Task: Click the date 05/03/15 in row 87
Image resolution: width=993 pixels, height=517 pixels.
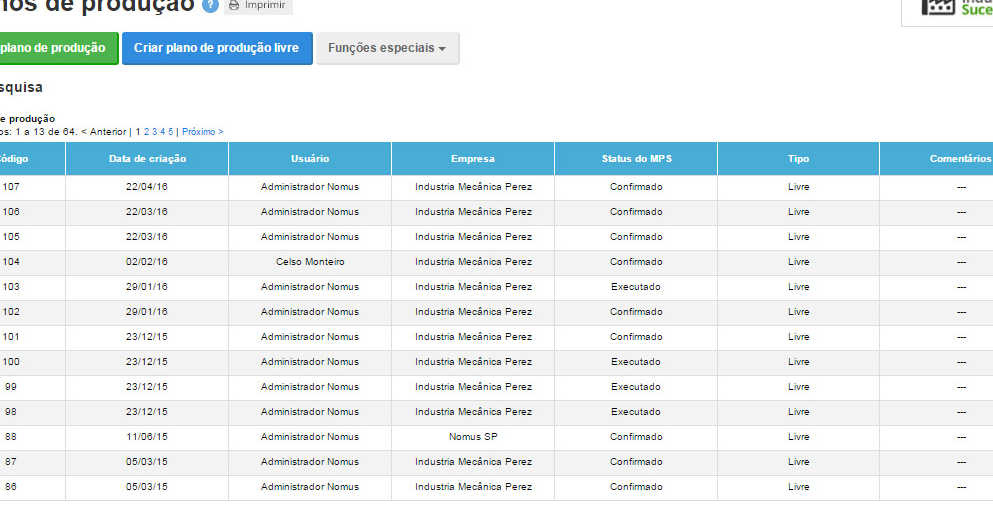Action: click(x=147, y=462)
